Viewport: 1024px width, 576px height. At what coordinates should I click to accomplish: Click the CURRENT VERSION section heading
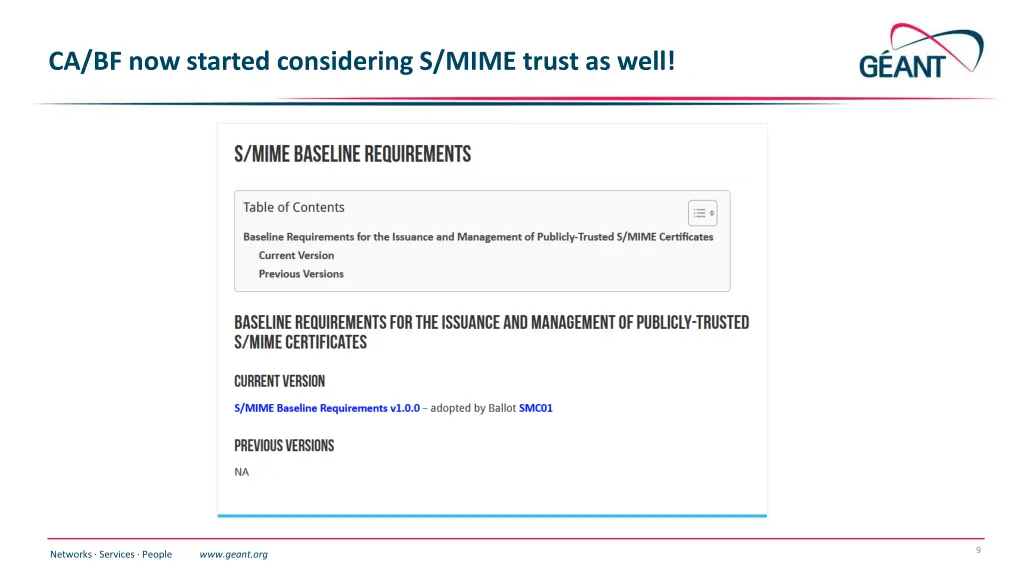(x=279, y=381)
